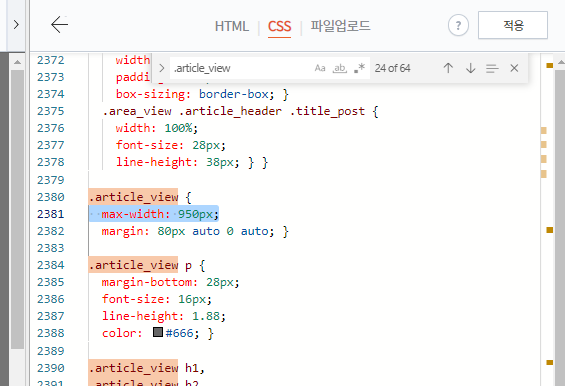The image size is (565, 386).
Task: Click the #666 color swatch on line 2388
Action: click(158, 332)
